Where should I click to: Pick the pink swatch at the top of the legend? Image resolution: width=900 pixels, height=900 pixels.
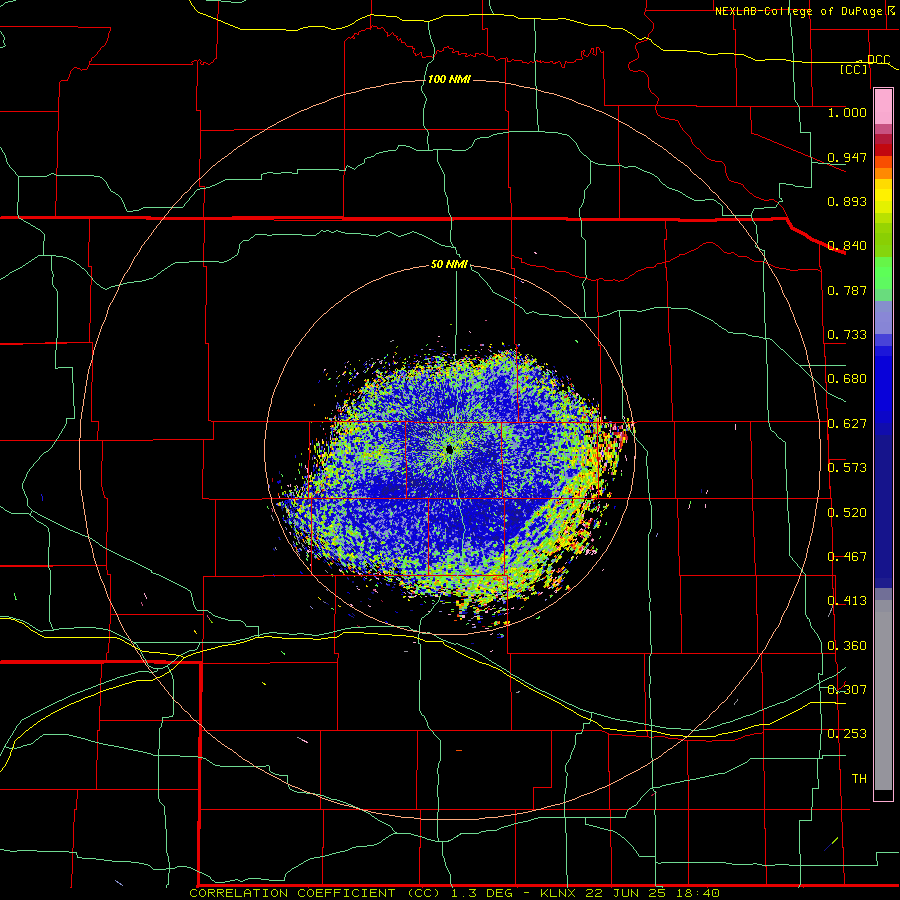click(x=883, y=107)
